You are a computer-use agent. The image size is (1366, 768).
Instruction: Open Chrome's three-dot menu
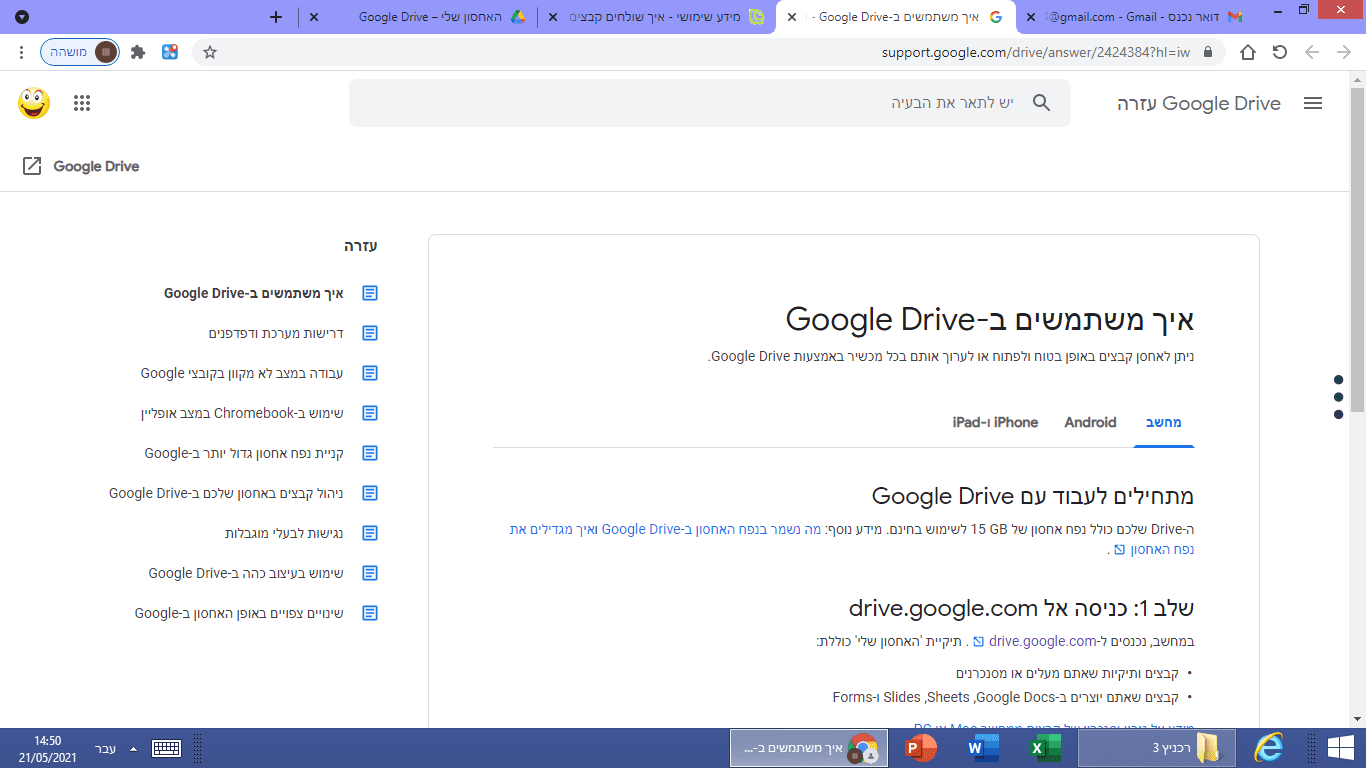coord(22,52)
